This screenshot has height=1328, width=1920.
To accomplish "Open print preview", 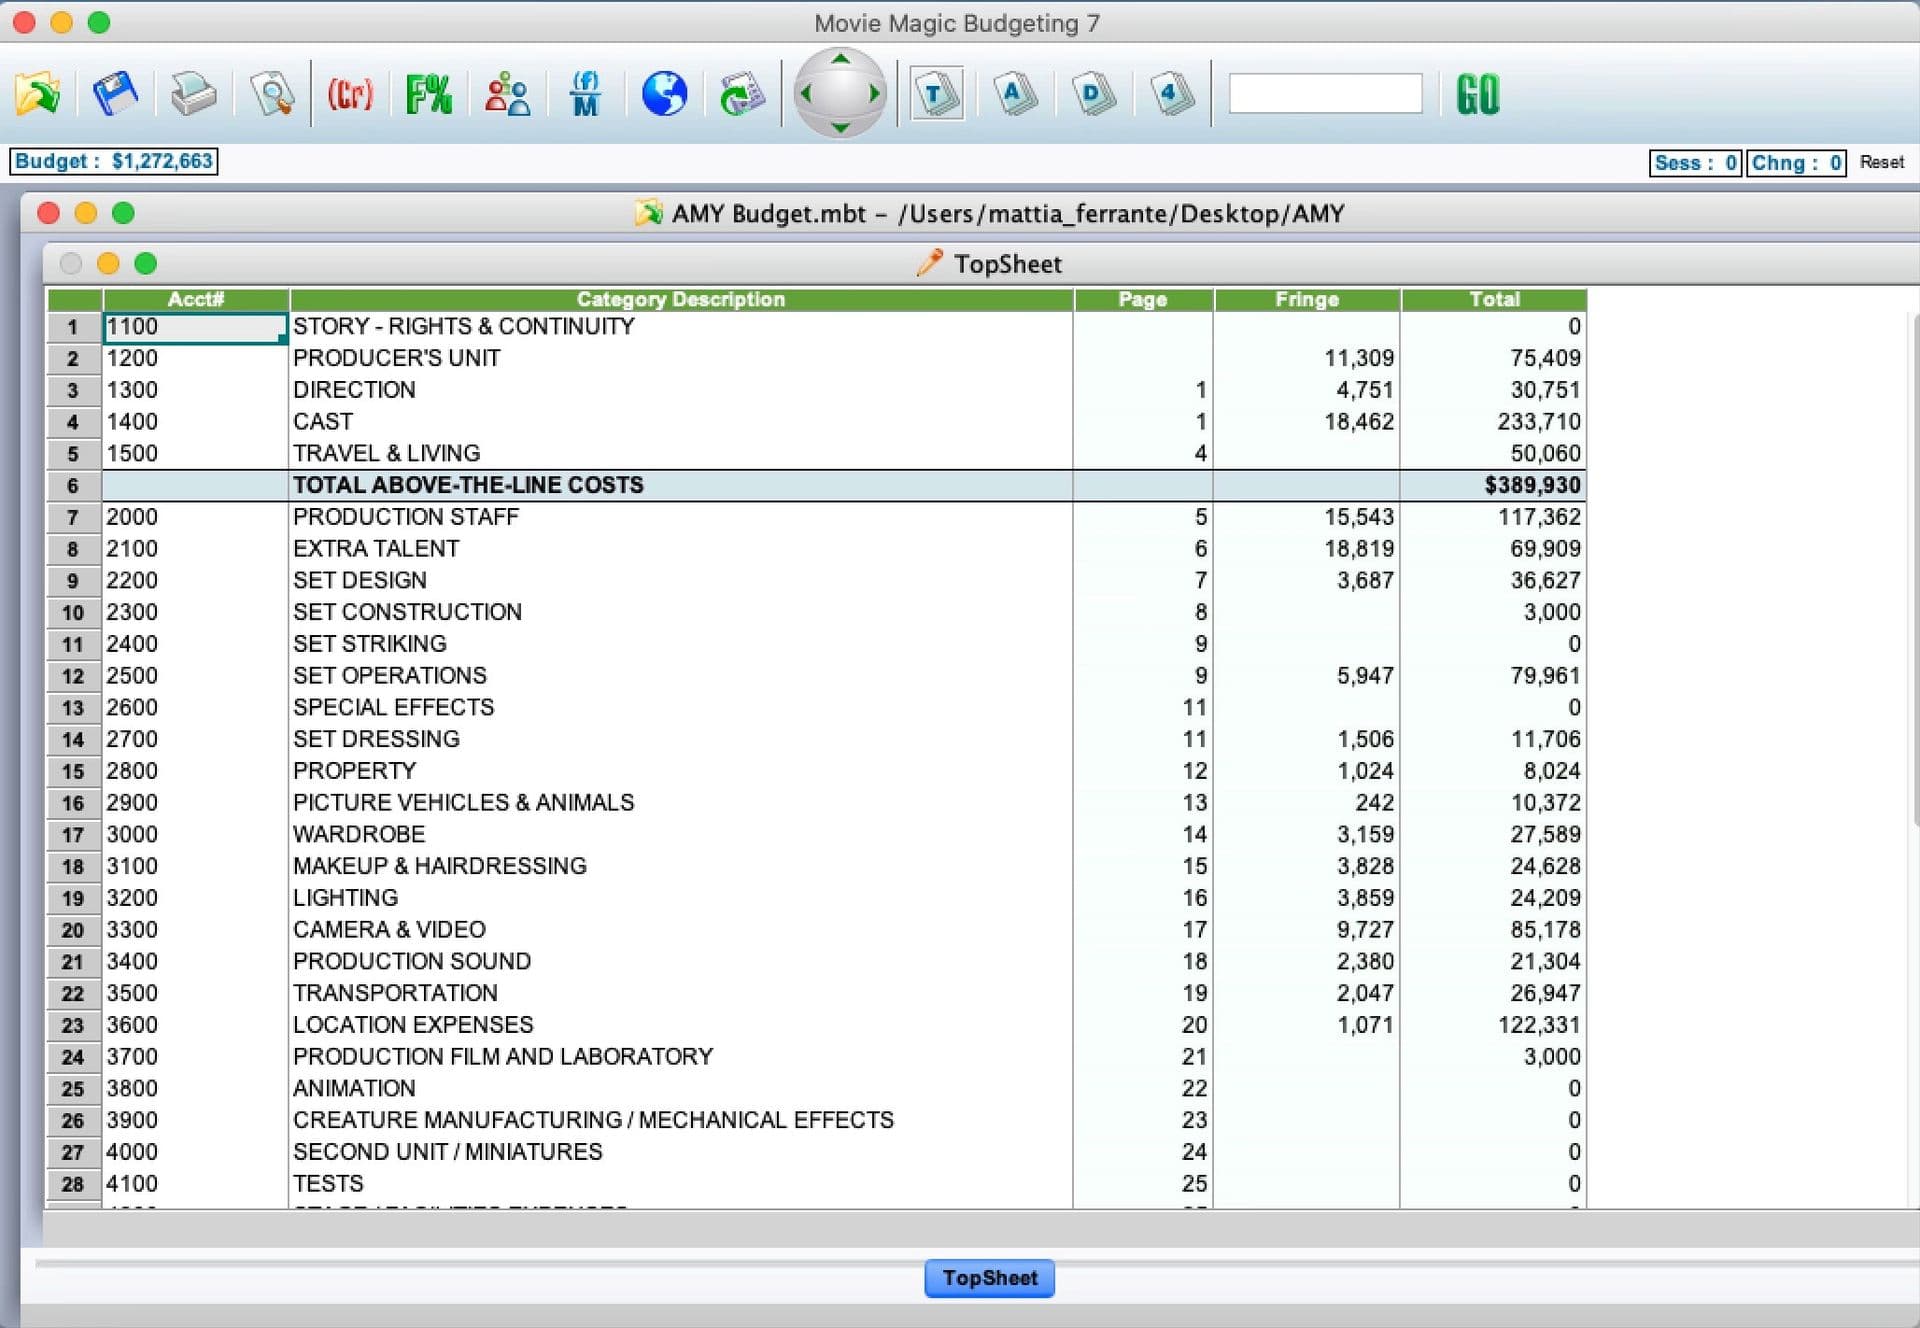I will pyautogui.click(x=271, y=93).
